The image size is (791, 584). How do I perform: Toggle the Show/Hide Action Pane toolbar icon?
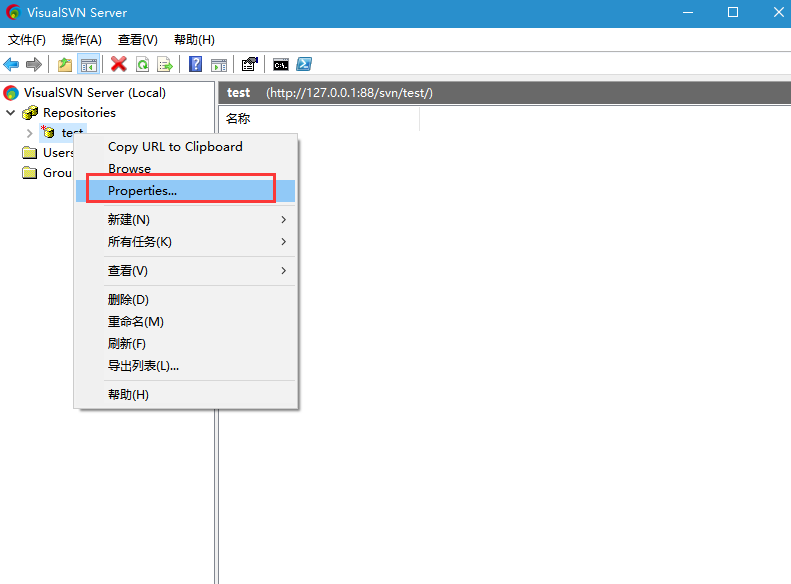[x=219, y=65]
